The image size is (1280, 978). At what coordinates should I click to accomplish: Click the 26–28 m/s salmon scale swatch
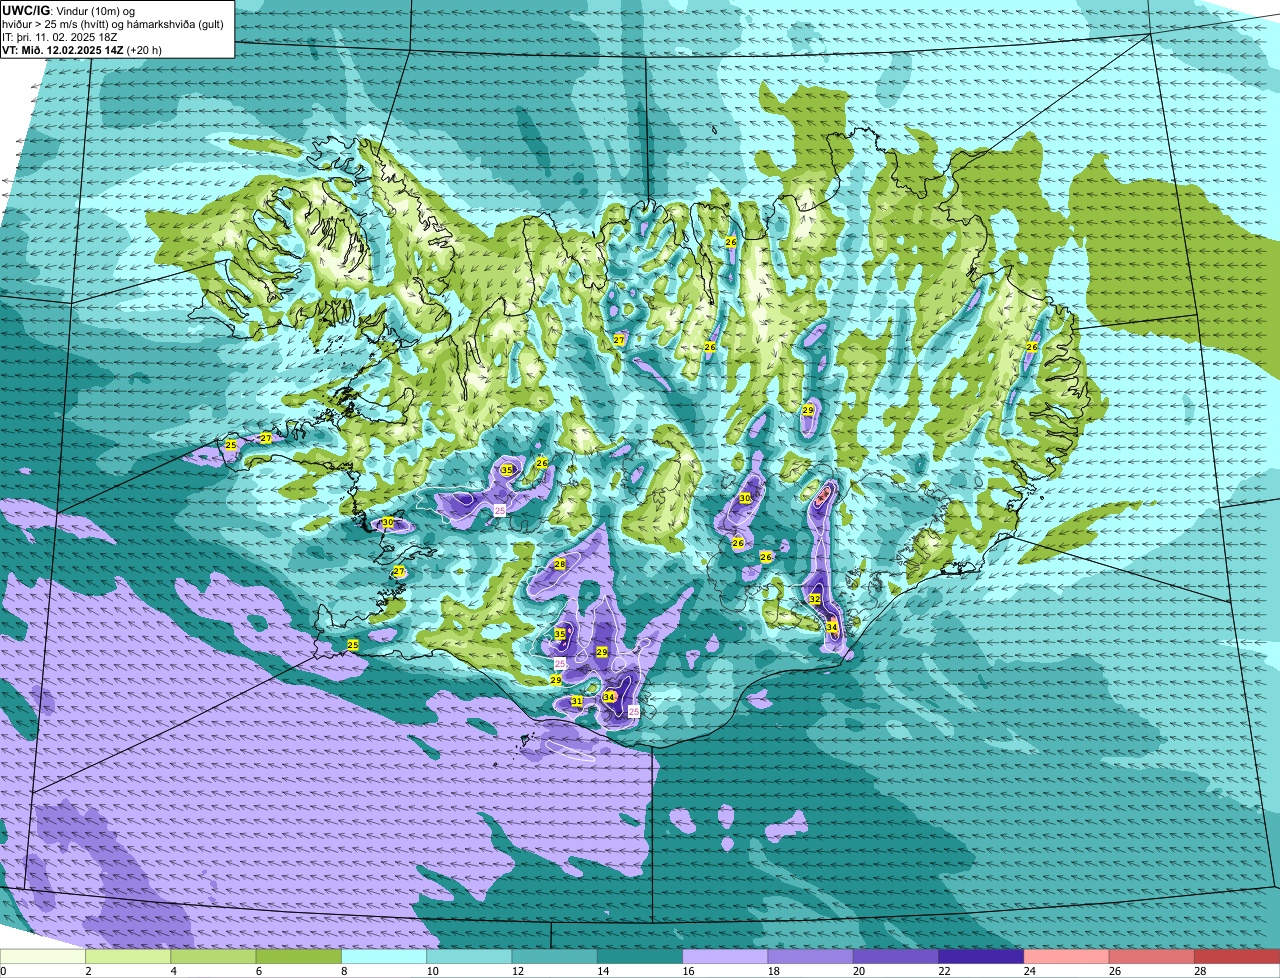coord(1151,956)
